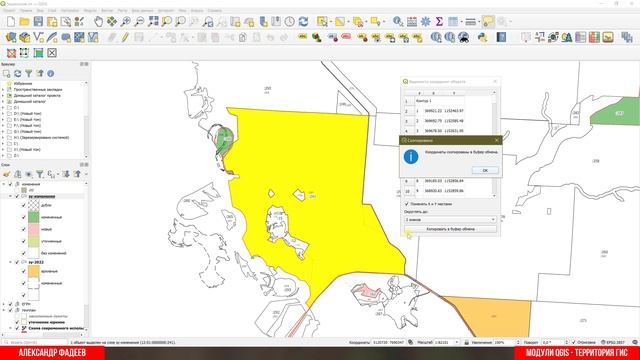Click the locator search box at bottom left

tap(35, 342)
